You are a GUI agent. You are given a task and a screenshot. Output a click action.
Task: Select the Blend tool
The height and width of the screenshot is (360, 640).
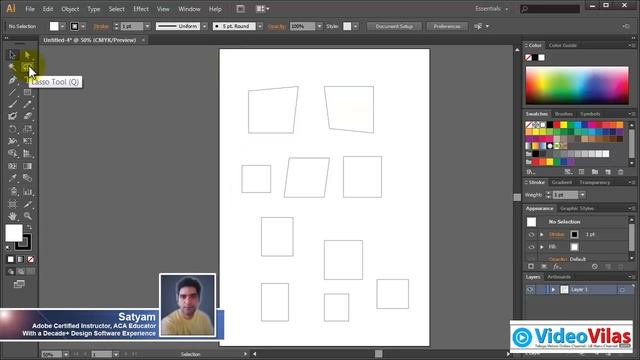[x=27, y=178]
